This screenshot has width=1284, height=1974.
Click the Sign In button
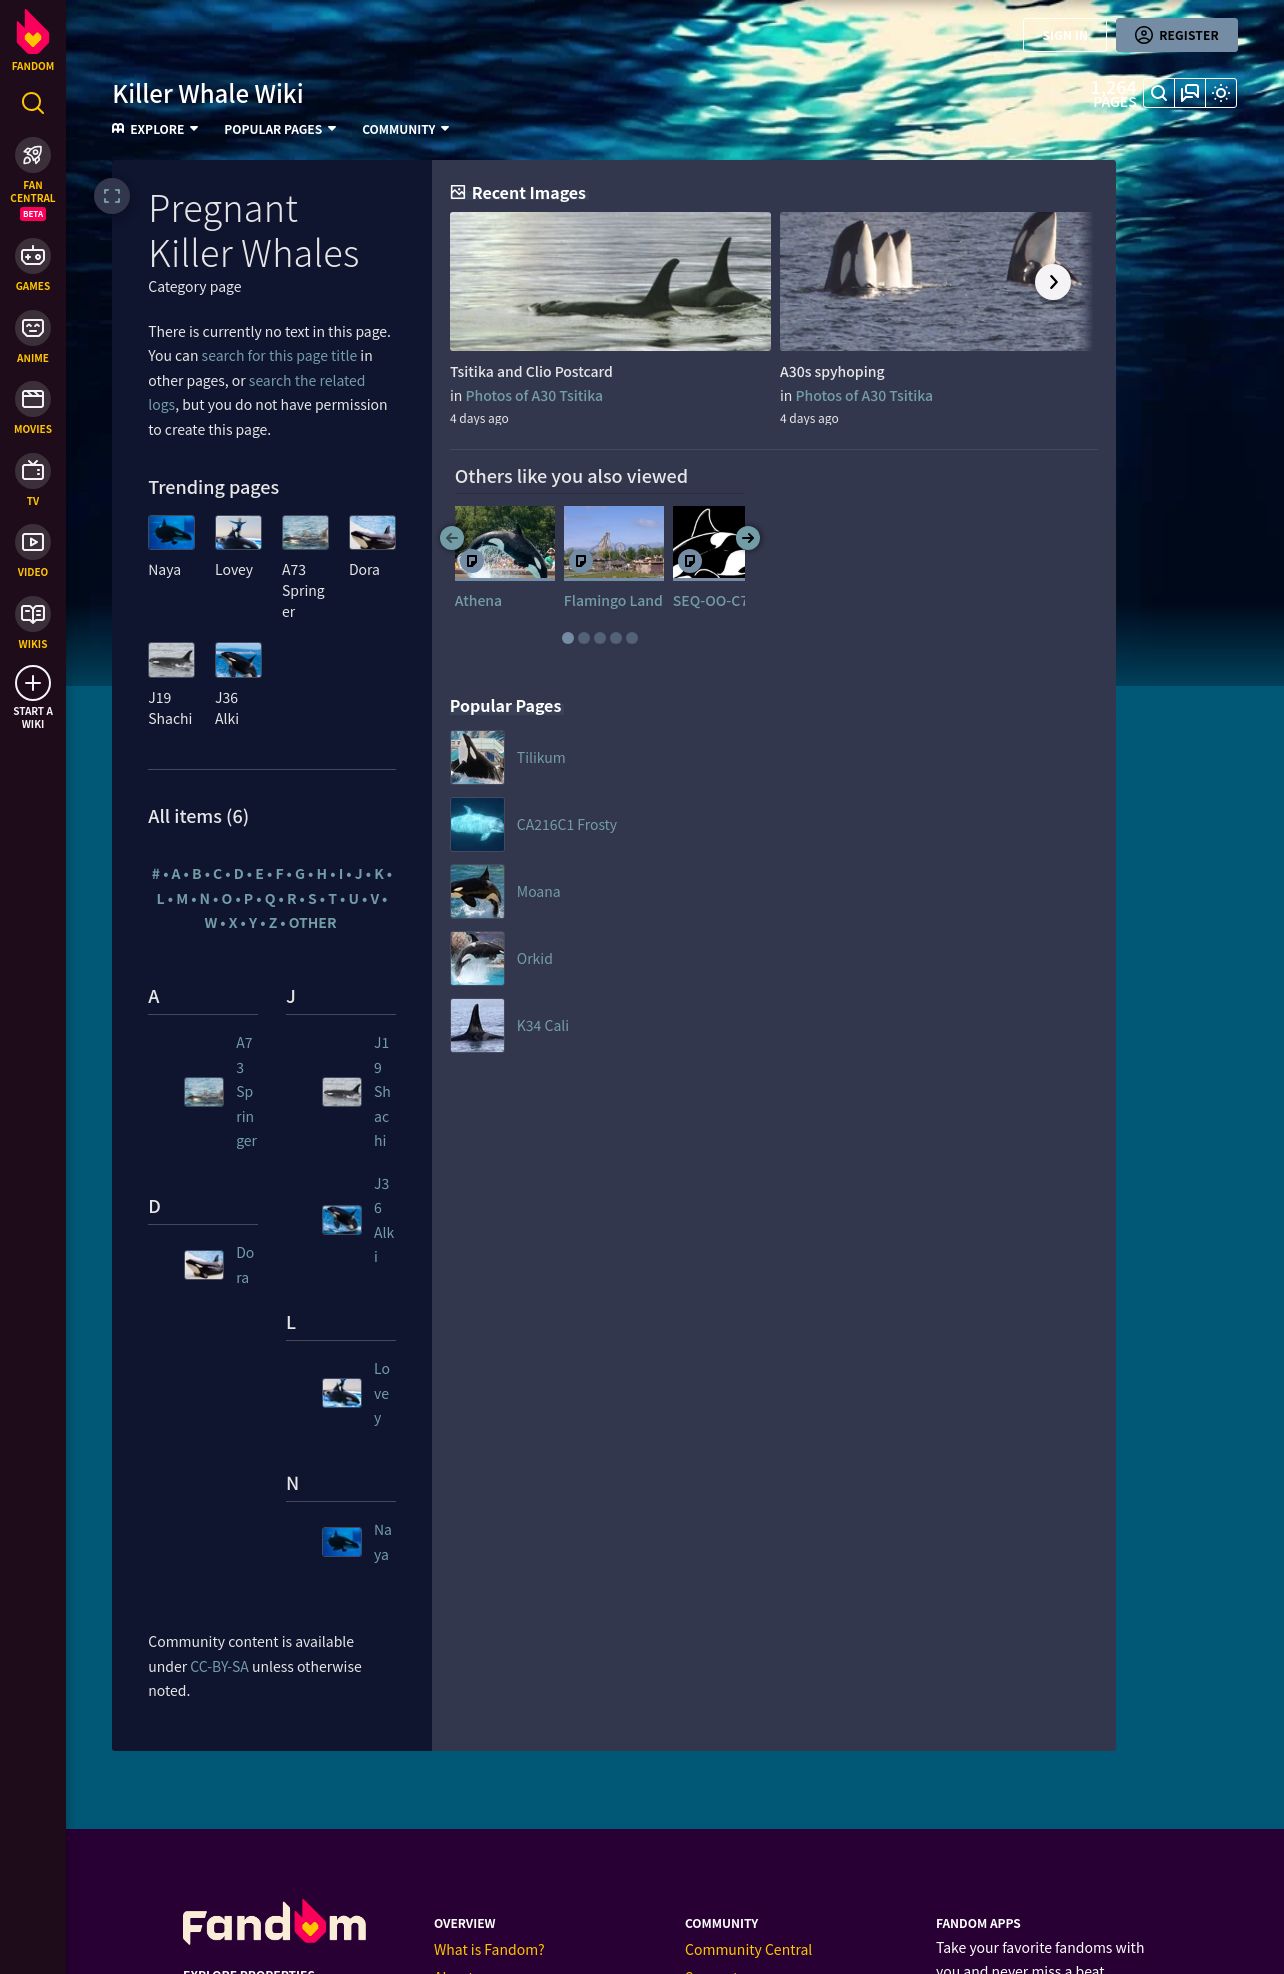(x=1064, y=35)
